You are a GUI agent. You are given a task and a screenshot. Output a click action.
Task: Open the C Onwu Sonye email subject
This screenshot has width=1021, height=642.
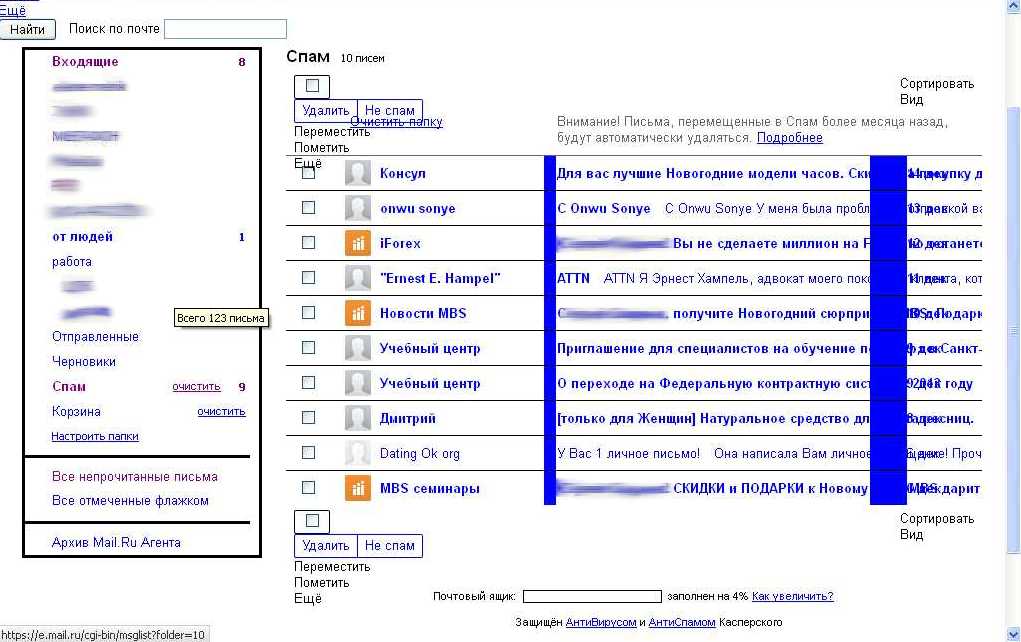click(x=604, y=208)
